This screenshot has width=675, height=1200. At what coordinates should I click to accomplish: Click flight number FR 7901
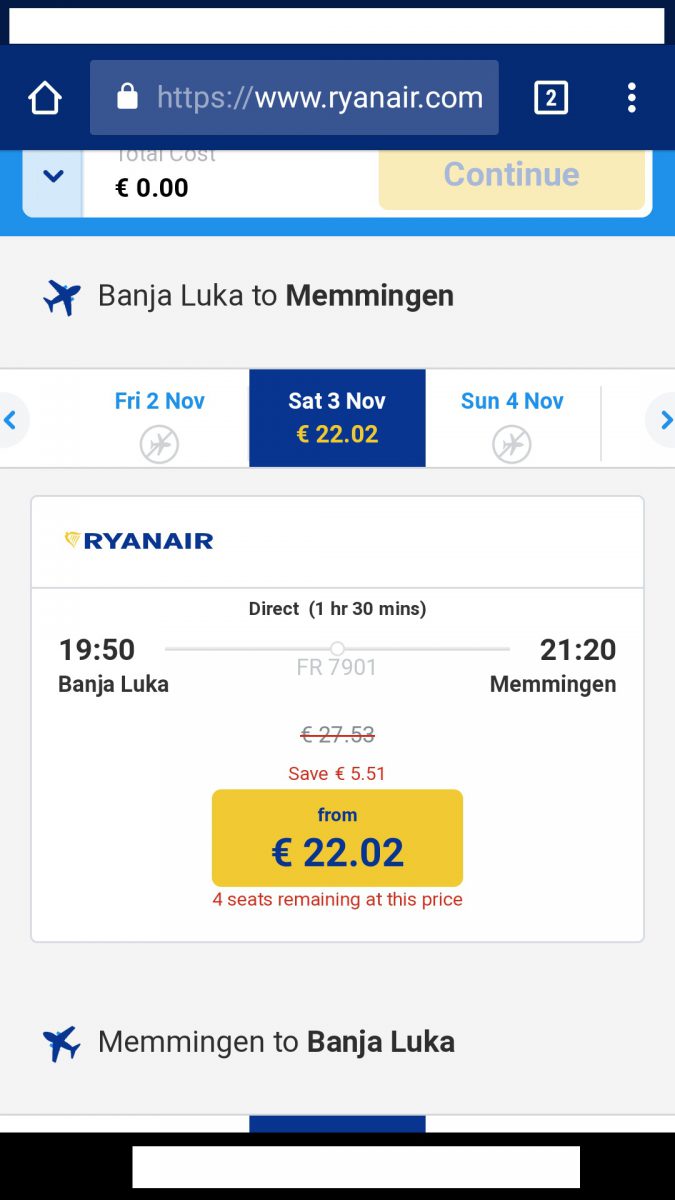[x=337, y=668]
